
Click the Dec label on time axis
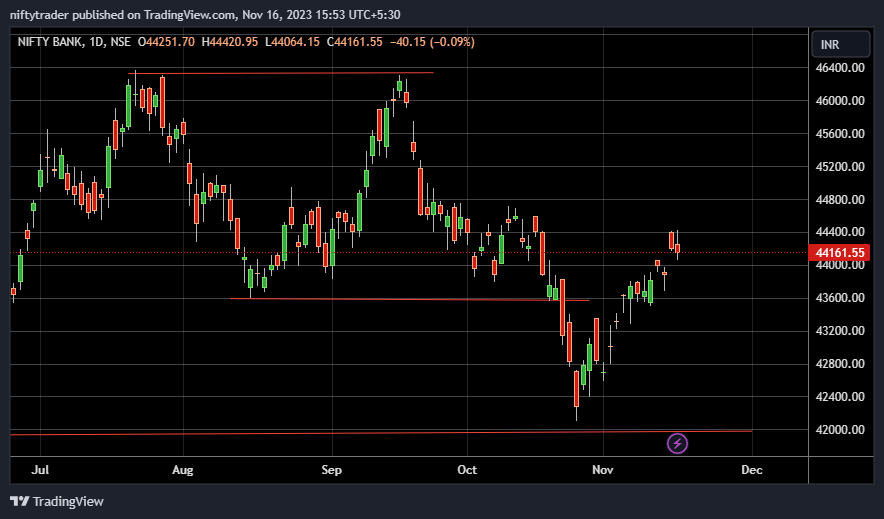point(752,469)
